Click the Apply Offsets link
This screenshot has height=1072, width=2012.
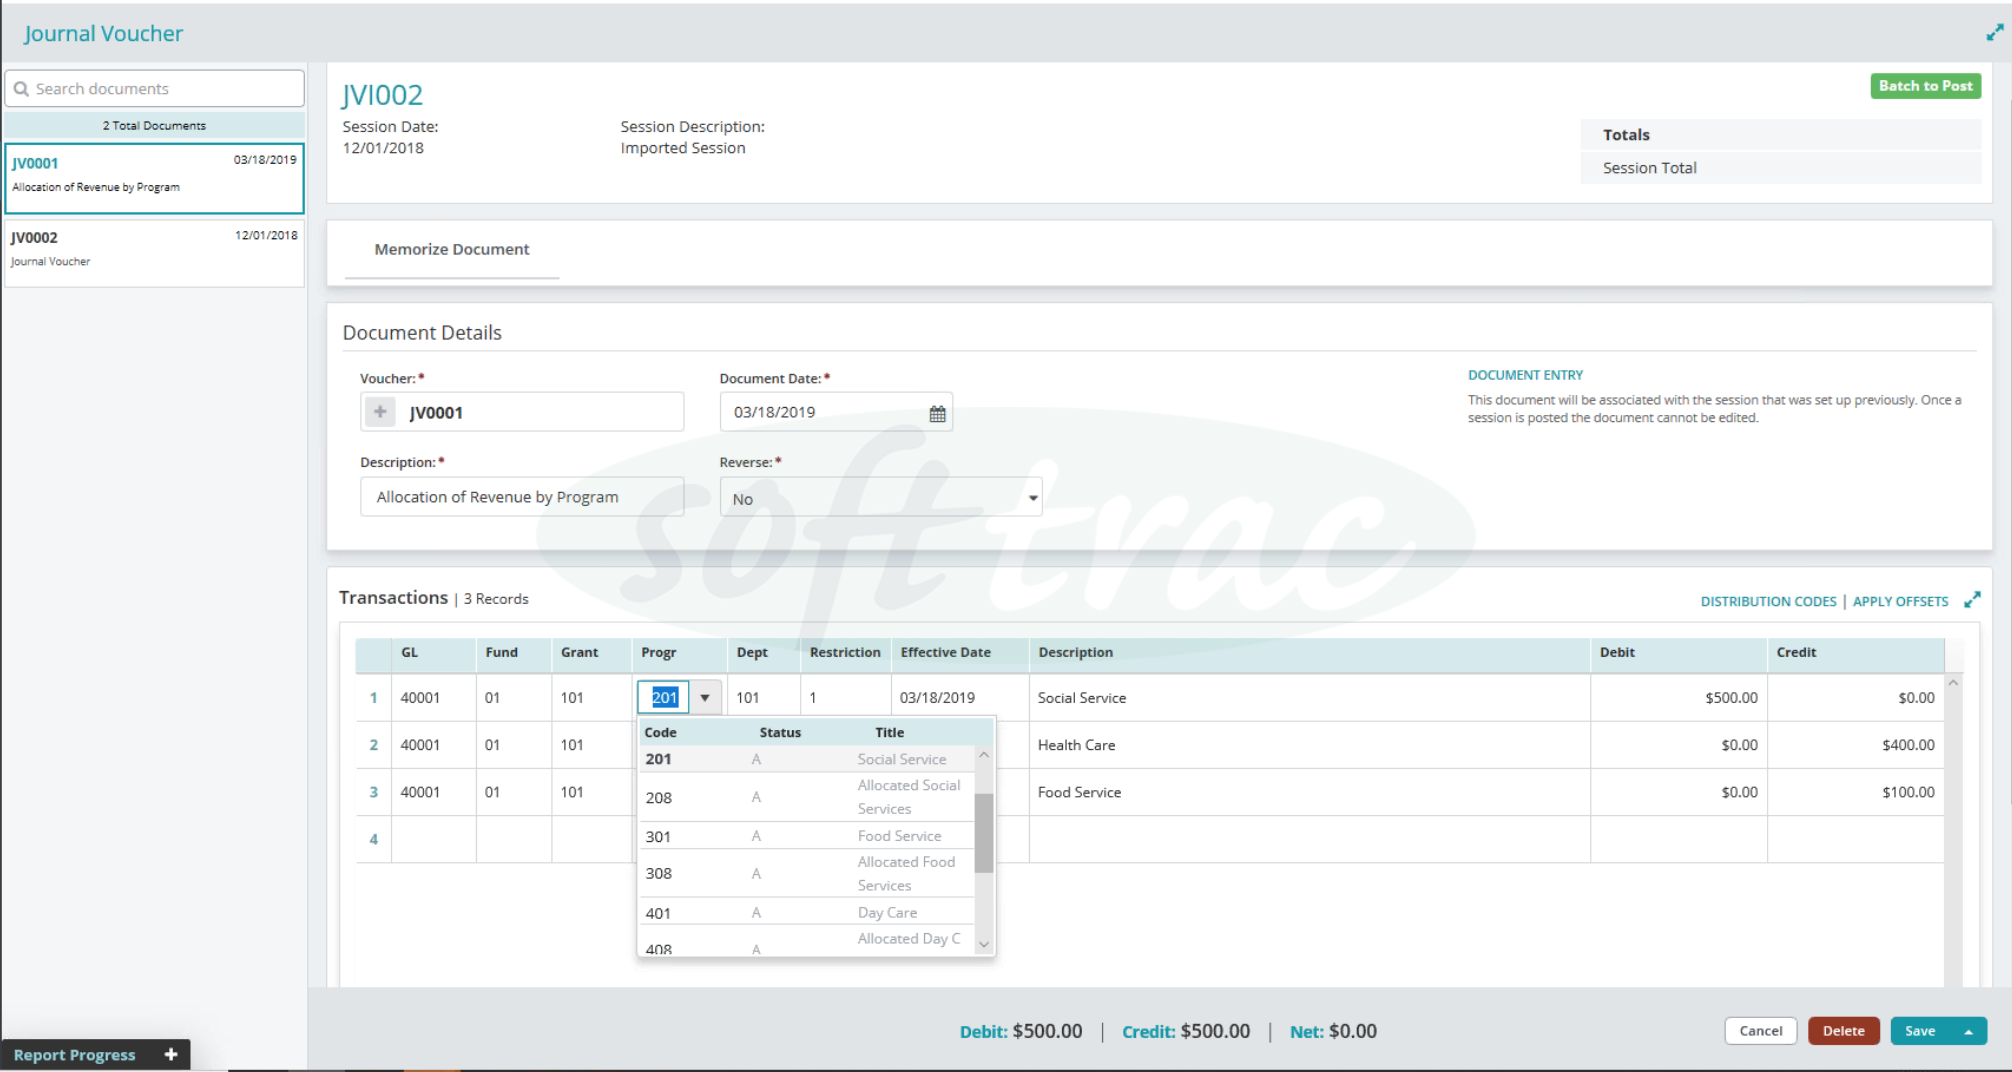pyautogui.click(x=1900, y=601)
